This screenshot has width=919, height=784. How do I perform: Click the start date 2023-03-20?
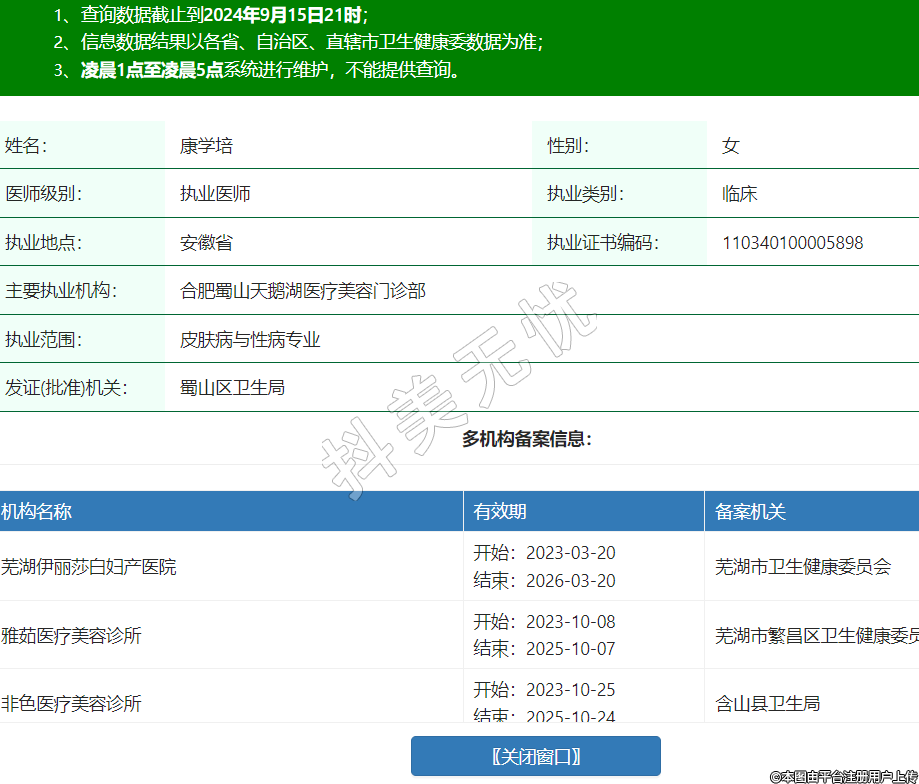(570, 554)
